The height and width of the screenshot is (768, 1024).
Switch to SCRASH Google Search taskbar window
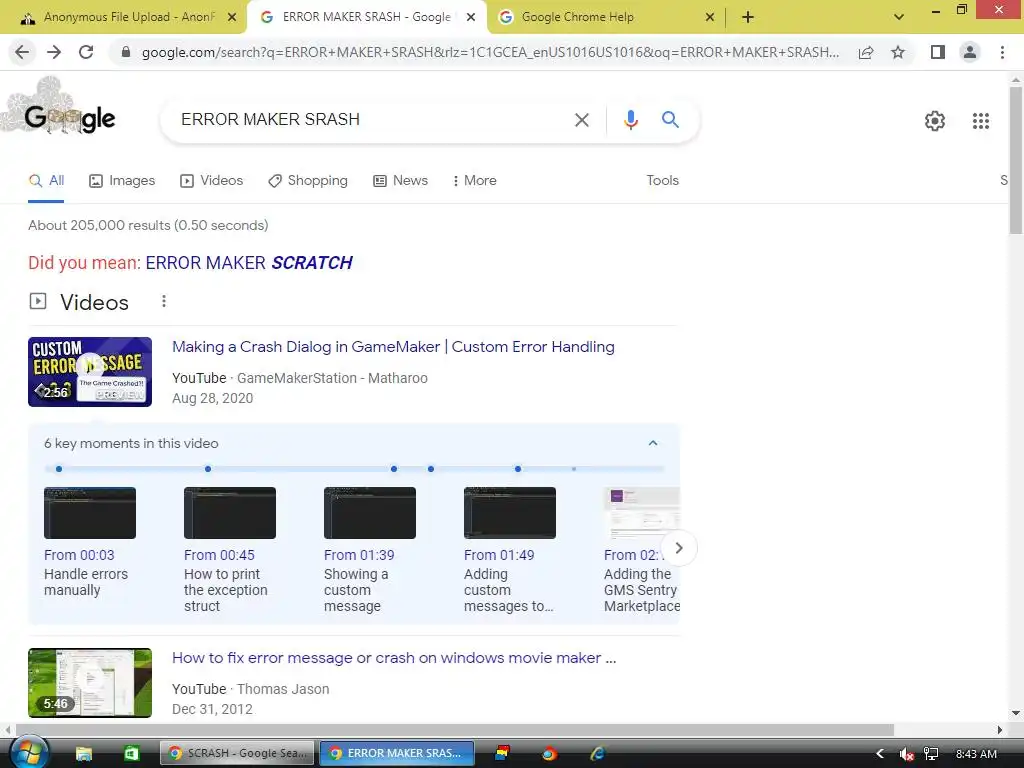point(238,753)
